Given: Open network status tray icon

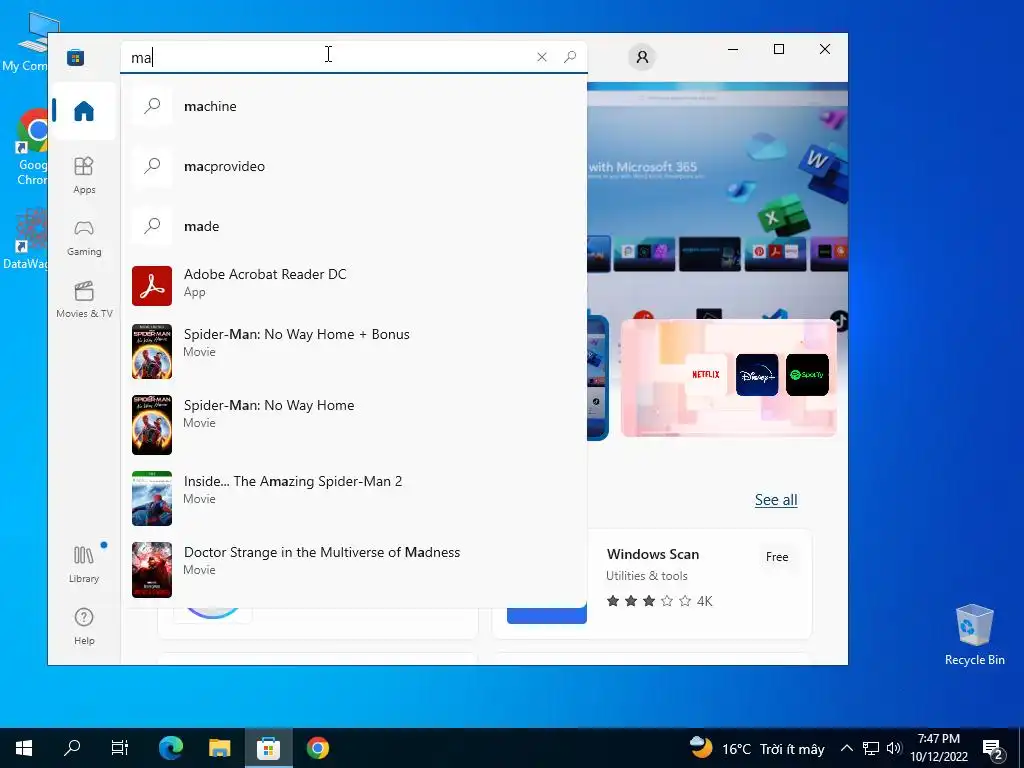Looking at the screenshot, I should pyautogui.click(x=871, y=748).
